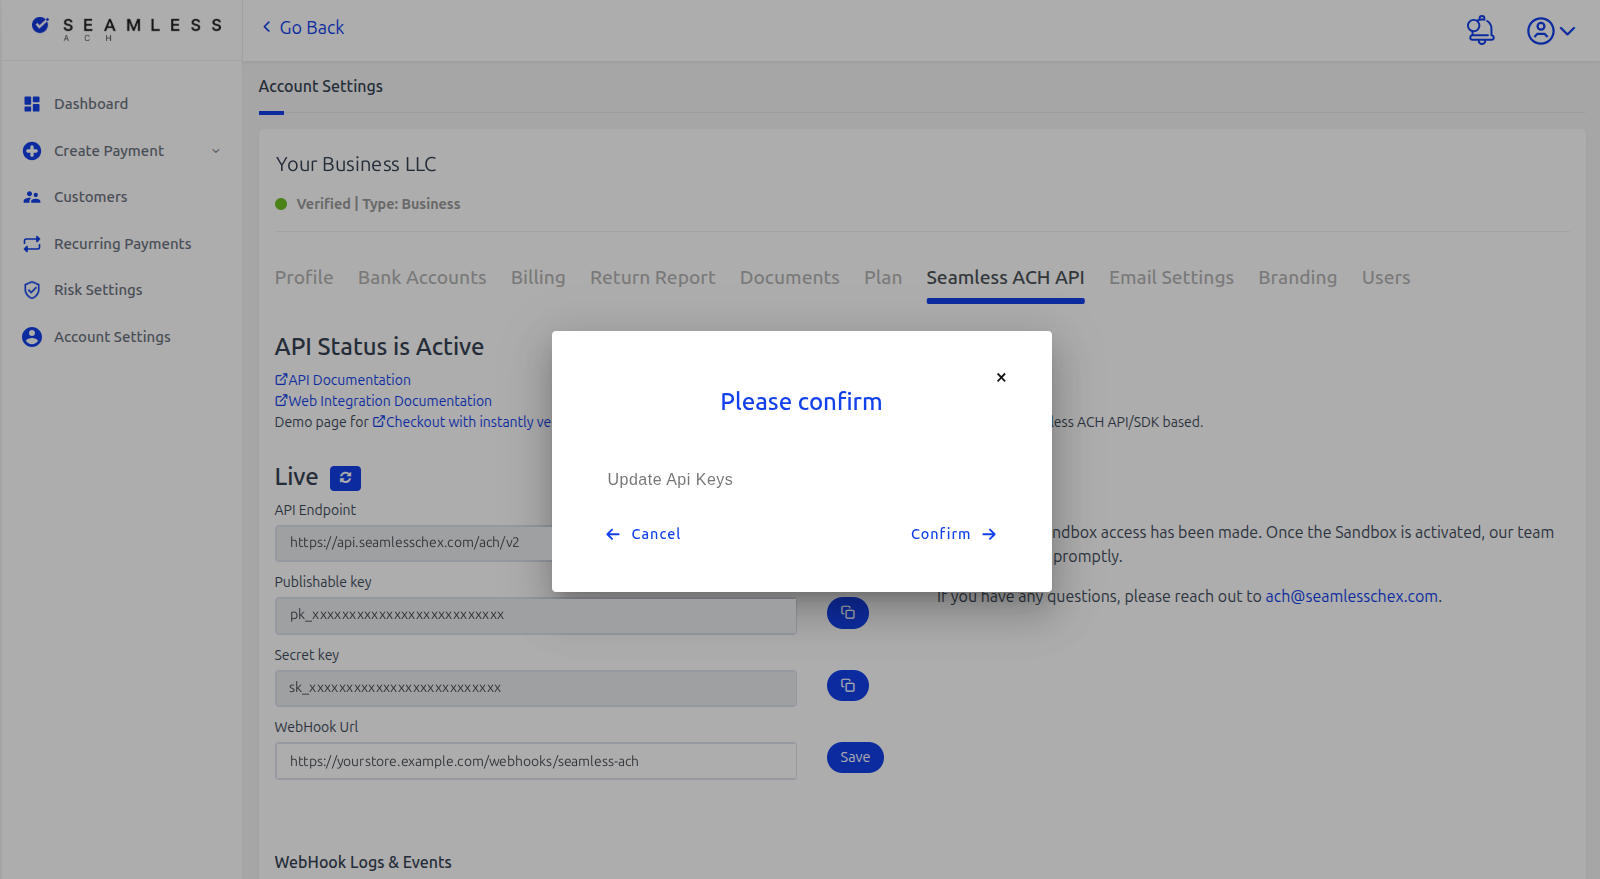Open Risk Settings in sidebar
Screen dimensions: 1600x879
[x=98, y=290]
